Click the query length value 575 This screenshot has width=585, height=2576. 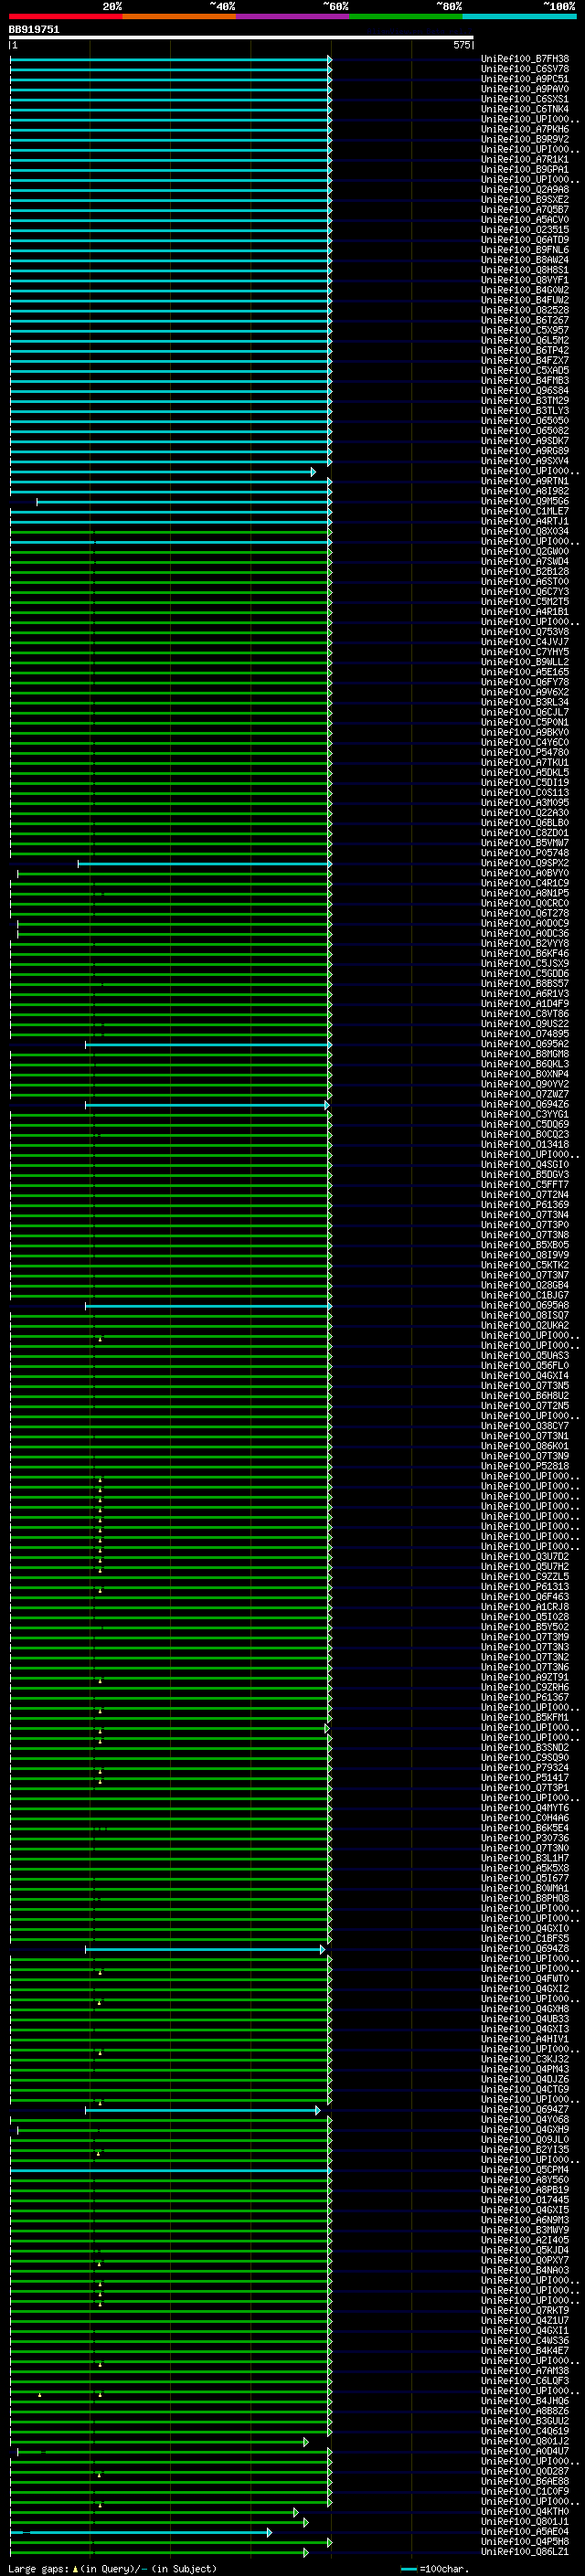[x=461, y=45]
